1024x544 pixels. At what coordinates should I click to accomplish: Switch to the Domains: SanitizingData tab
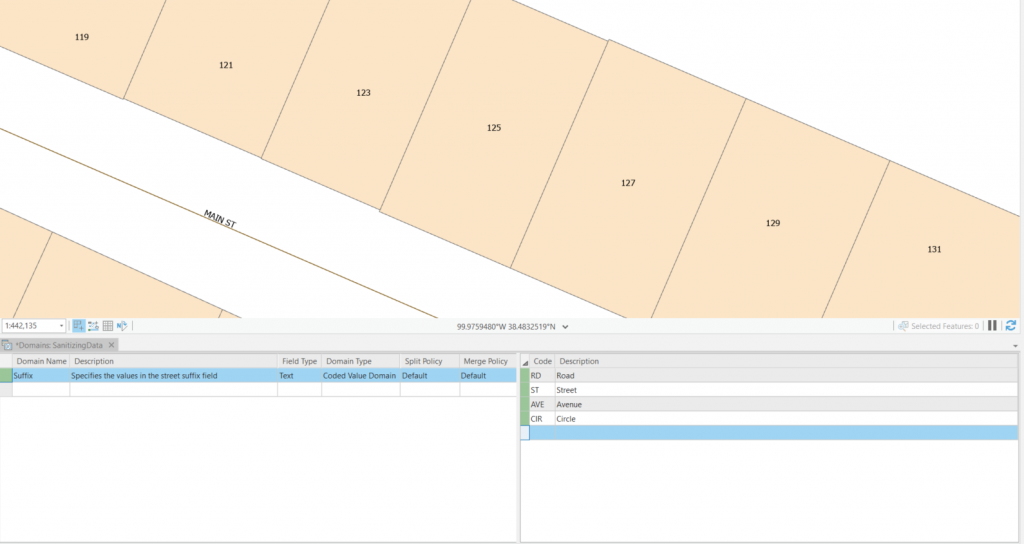pos(60,345)
